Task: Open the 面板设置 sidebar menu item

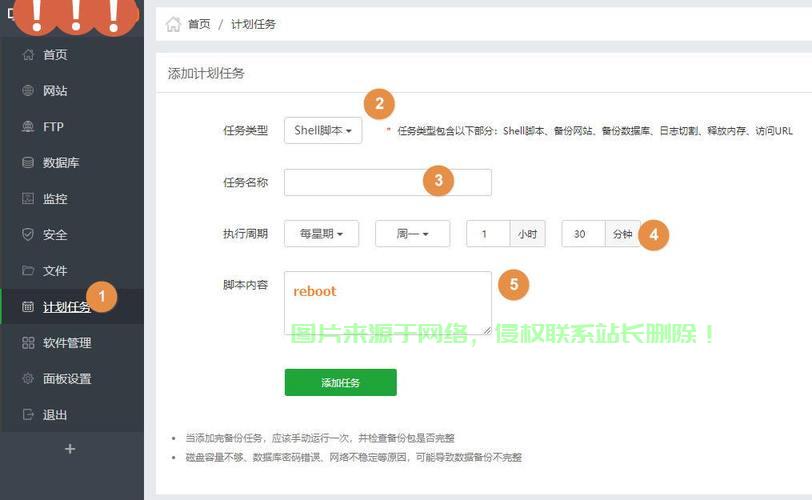Action: pyautogui.click(x=72, y=378)
